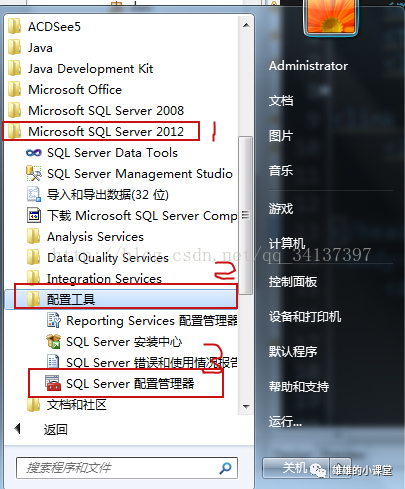The image size is (405, 489).
Task: Open 帮助和支持 in the right pane
Action: pyautogui.click(x=299, y=387)
